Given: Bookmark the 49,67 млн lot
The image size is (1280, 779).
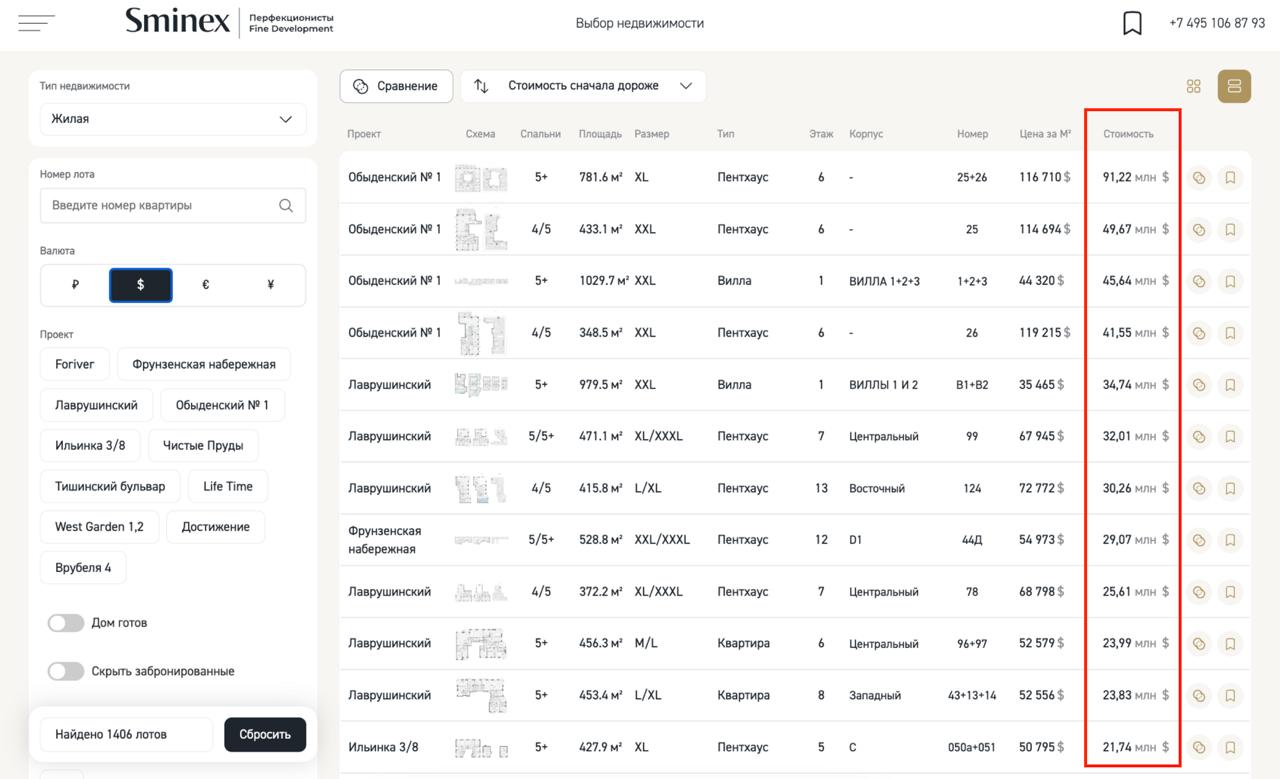Looking at the screenshot, I should point(1230,230).
